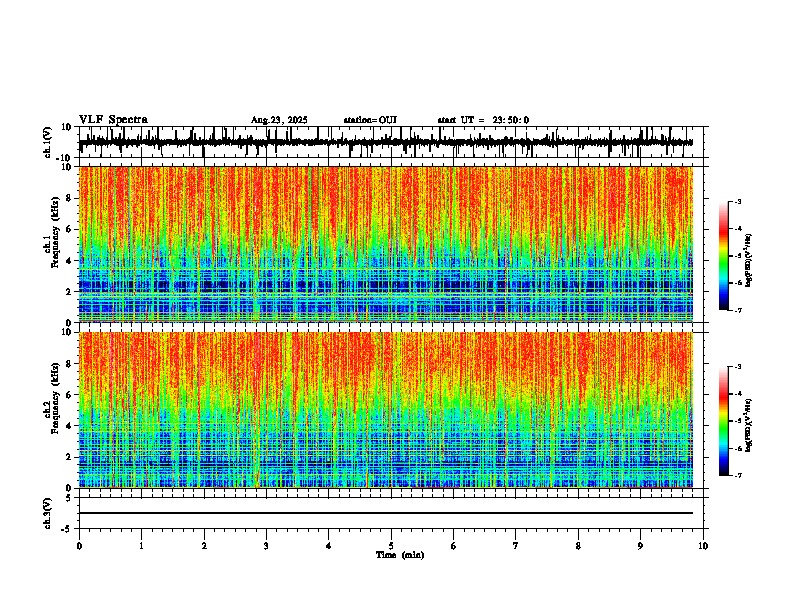Click the '-7' label on ch.1 color scale
This screenshot has width=792, height=612.
pos(738,310)
